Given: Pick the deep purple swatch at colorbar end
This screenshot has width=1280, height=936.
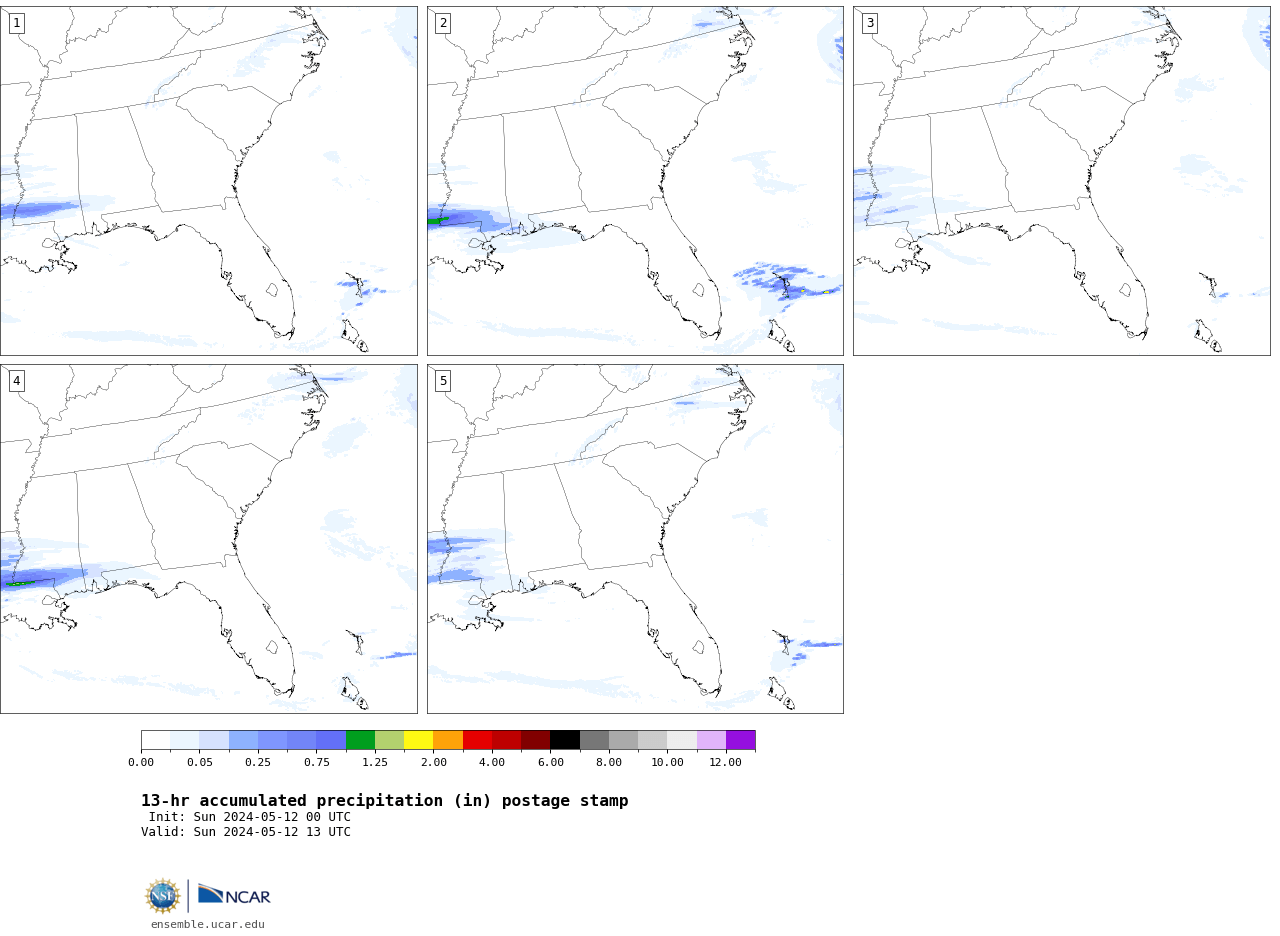Looking at the screenshot, I should [x=741, y=740].
